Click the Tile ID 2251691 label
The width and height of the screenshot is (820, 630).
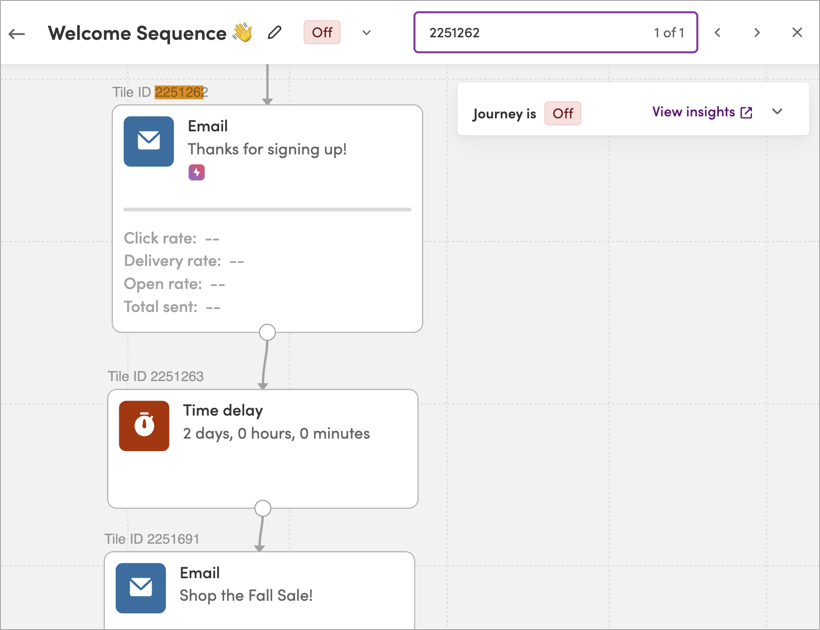point(152,539)
